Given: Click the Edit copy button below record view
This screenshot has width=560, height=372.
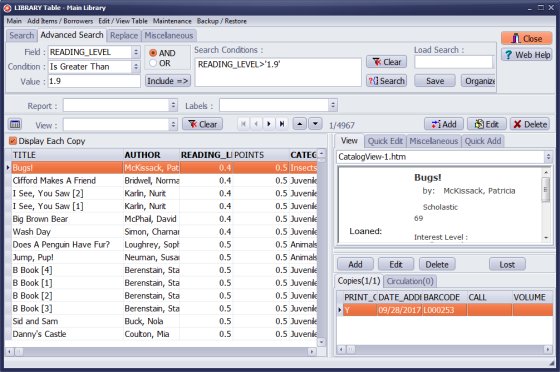Looking at the screenshot, I should 396,264.
